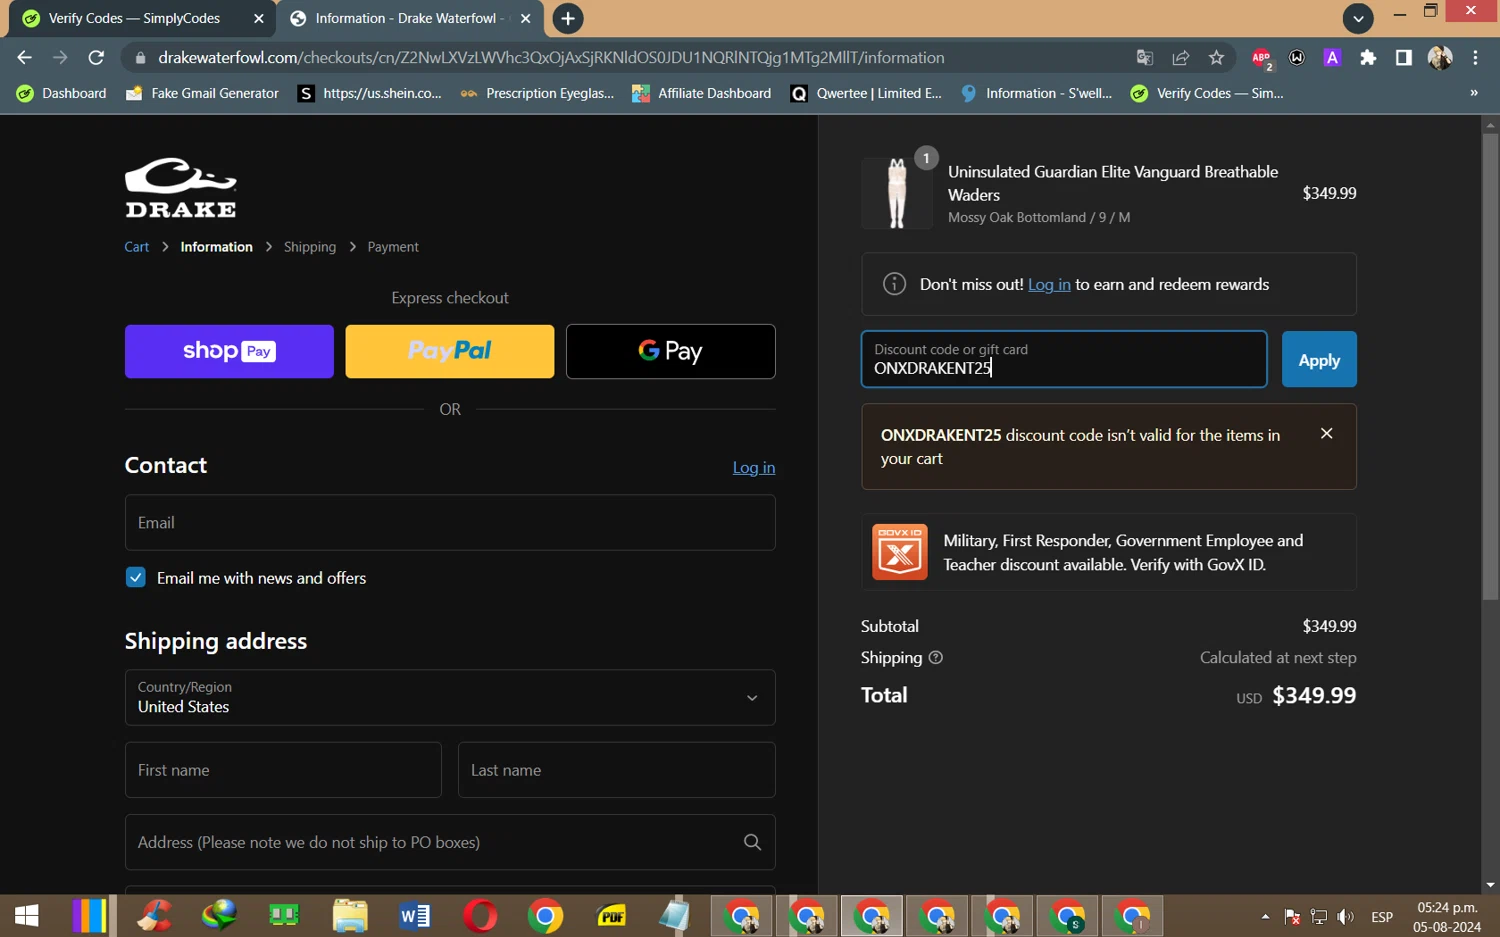Go back to the Cart breadcrumb link
Image resolution: width=1500 pixels, height=937 pixels.
point(137,247)
